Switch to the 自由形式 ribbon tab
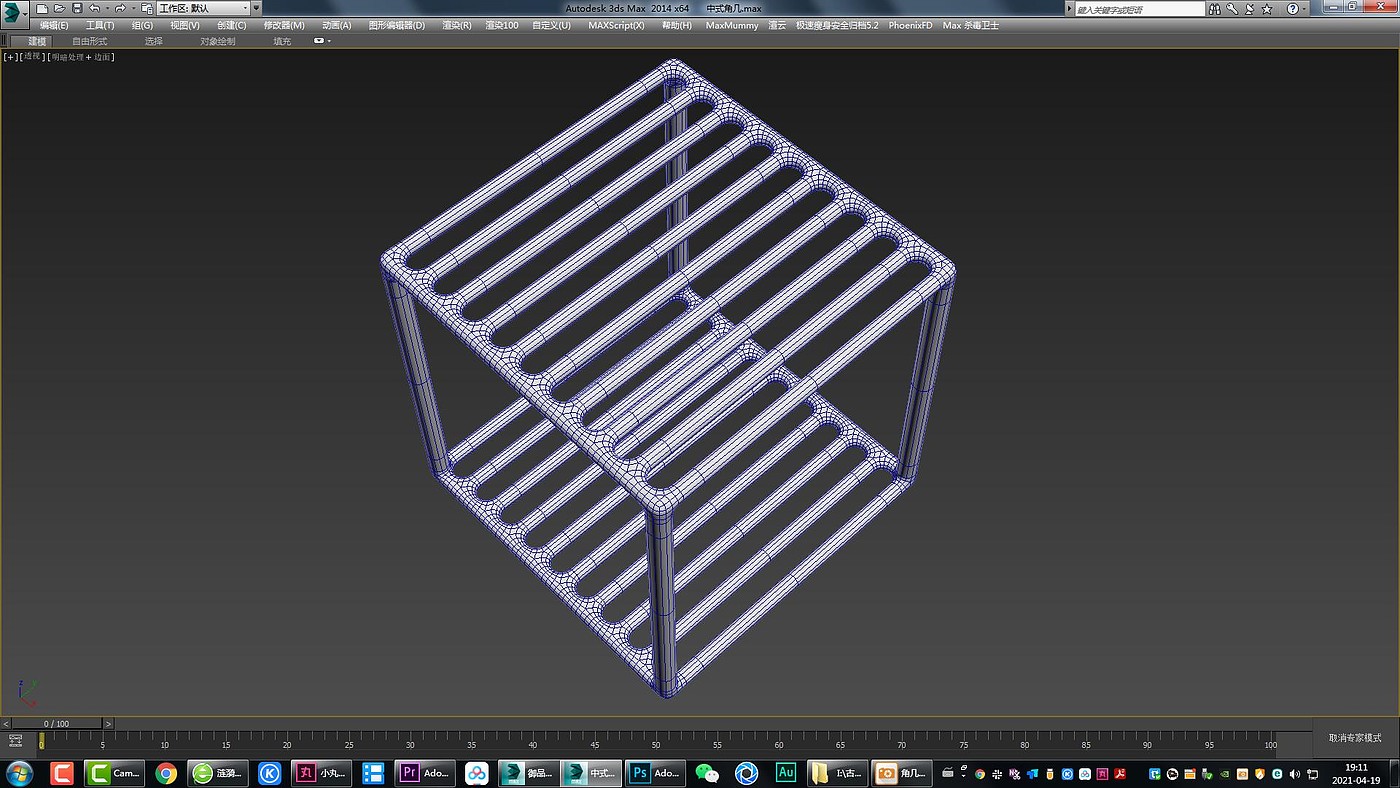This screenshot has width=1400, height=788. point(89,41)
